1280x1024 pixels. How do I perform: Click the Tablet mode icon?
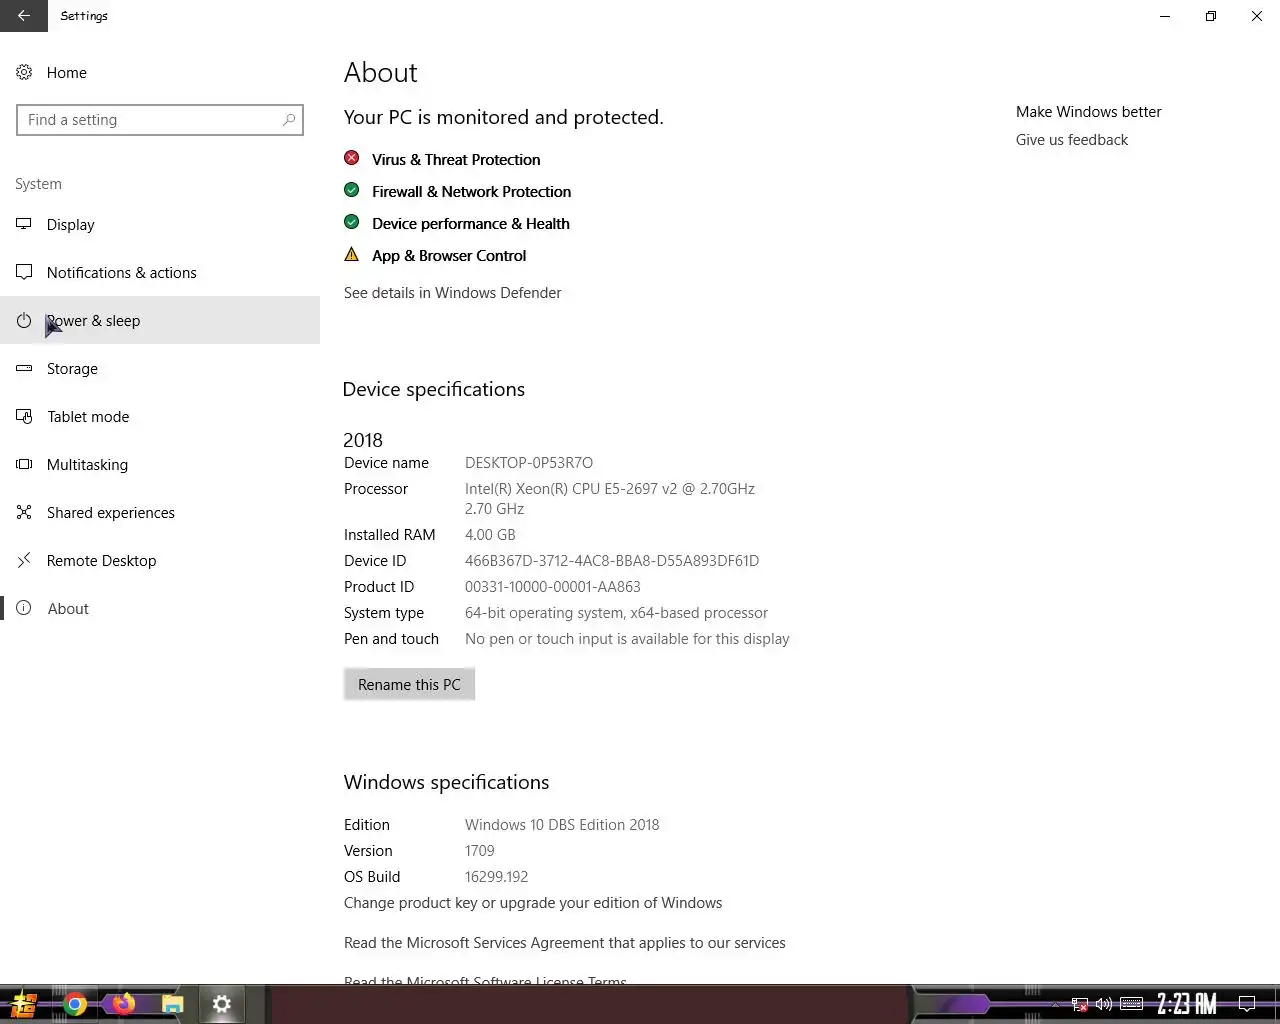pyautogui.click(x=24, y=417)
